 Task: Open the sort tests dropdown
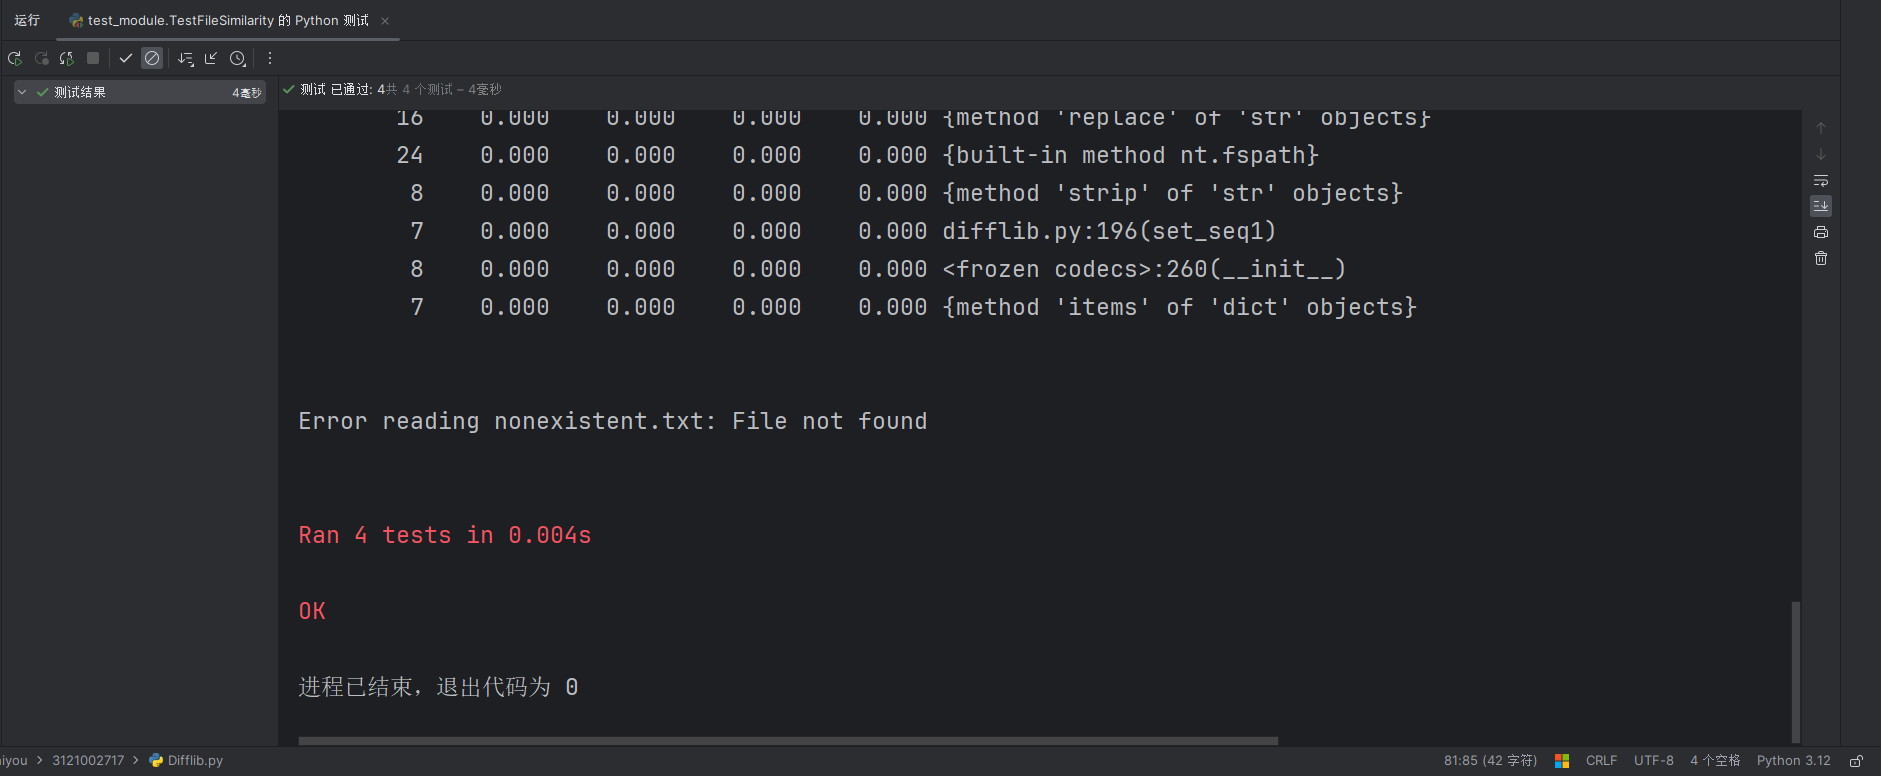coord(186,59)
